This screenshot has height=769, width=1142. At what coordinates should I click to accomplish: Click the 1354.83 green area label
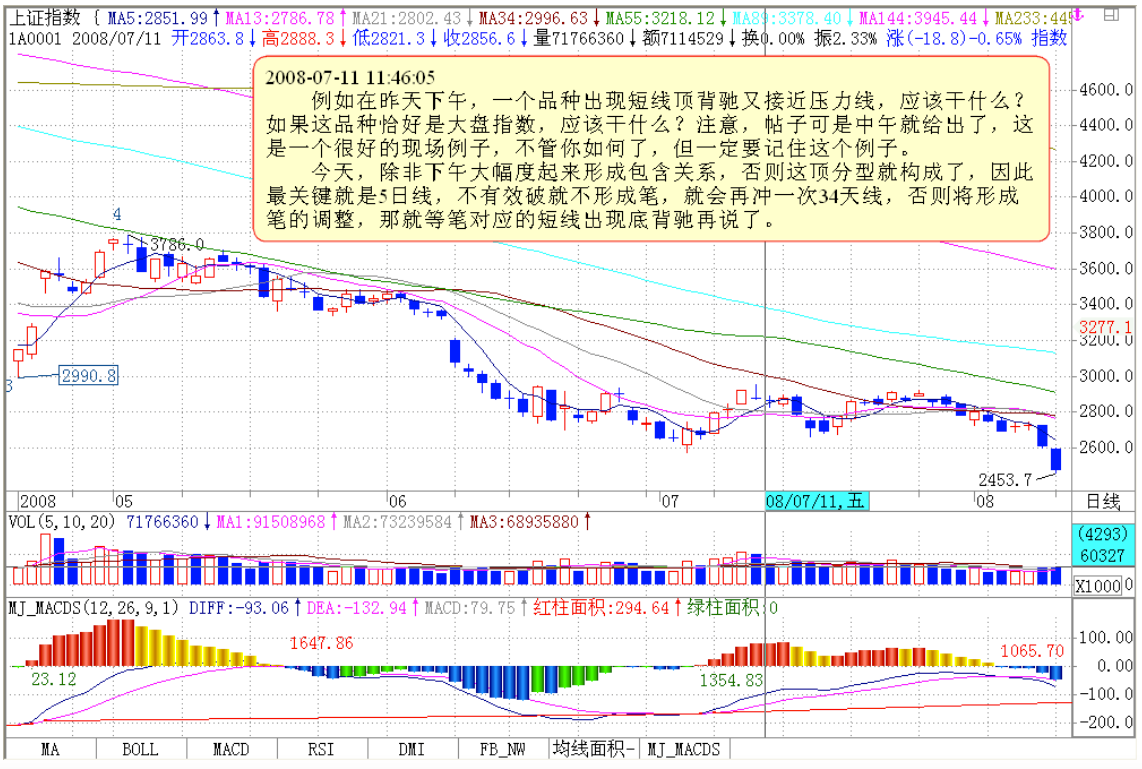pyautogui.click(x=731, y=680)
